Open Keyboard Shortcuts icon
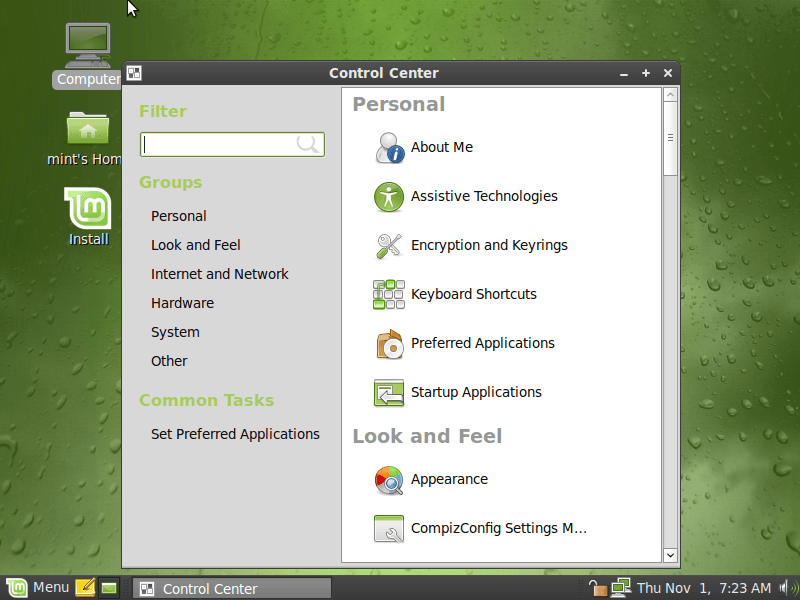Image resolution: width=800 pixels, height=600 pixels. pyautogui.click(x=389, y=294)
